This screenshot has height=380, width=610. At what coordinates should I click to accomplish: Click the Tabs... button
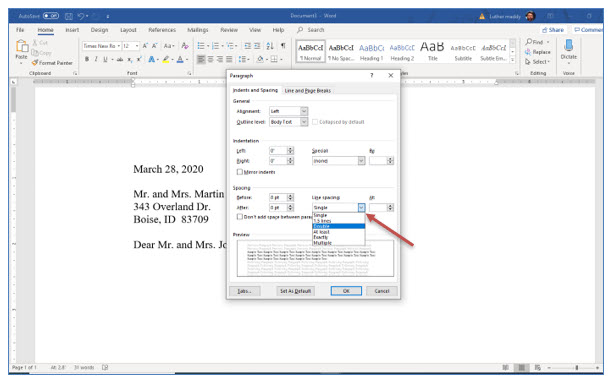point(245,291)
